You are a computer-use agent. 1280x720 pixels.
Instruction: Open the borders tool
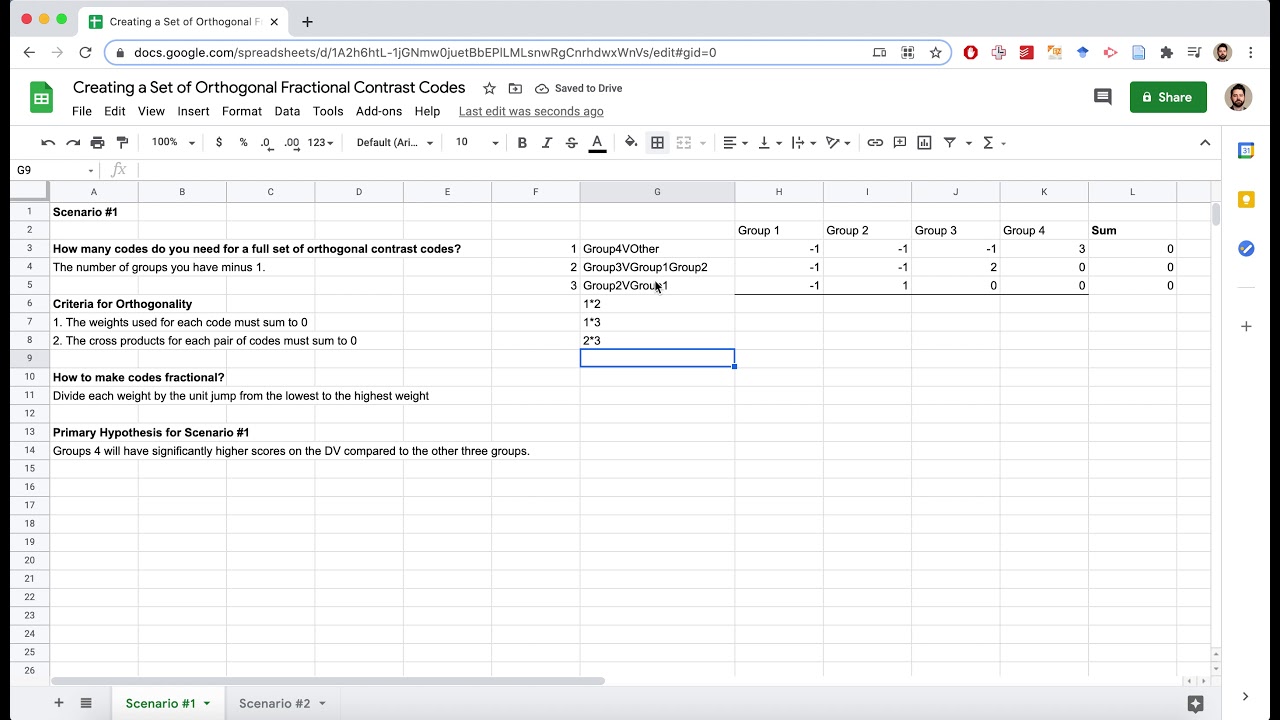[657, 143]
